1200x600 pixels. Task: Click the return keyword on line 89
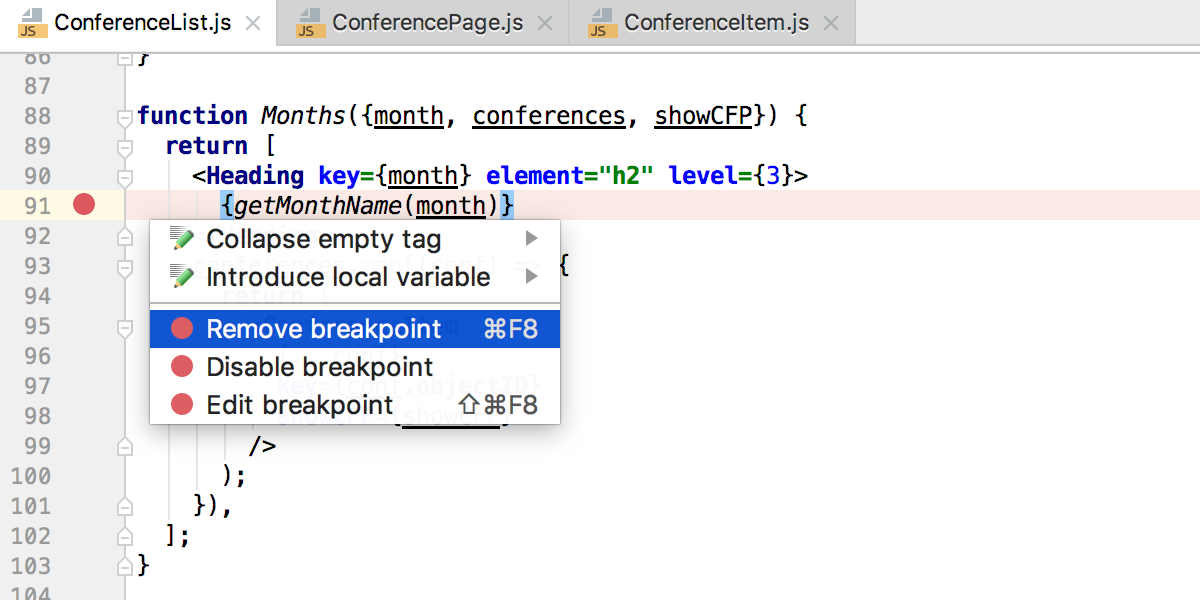pyautogui.click(x=207, y=146)
